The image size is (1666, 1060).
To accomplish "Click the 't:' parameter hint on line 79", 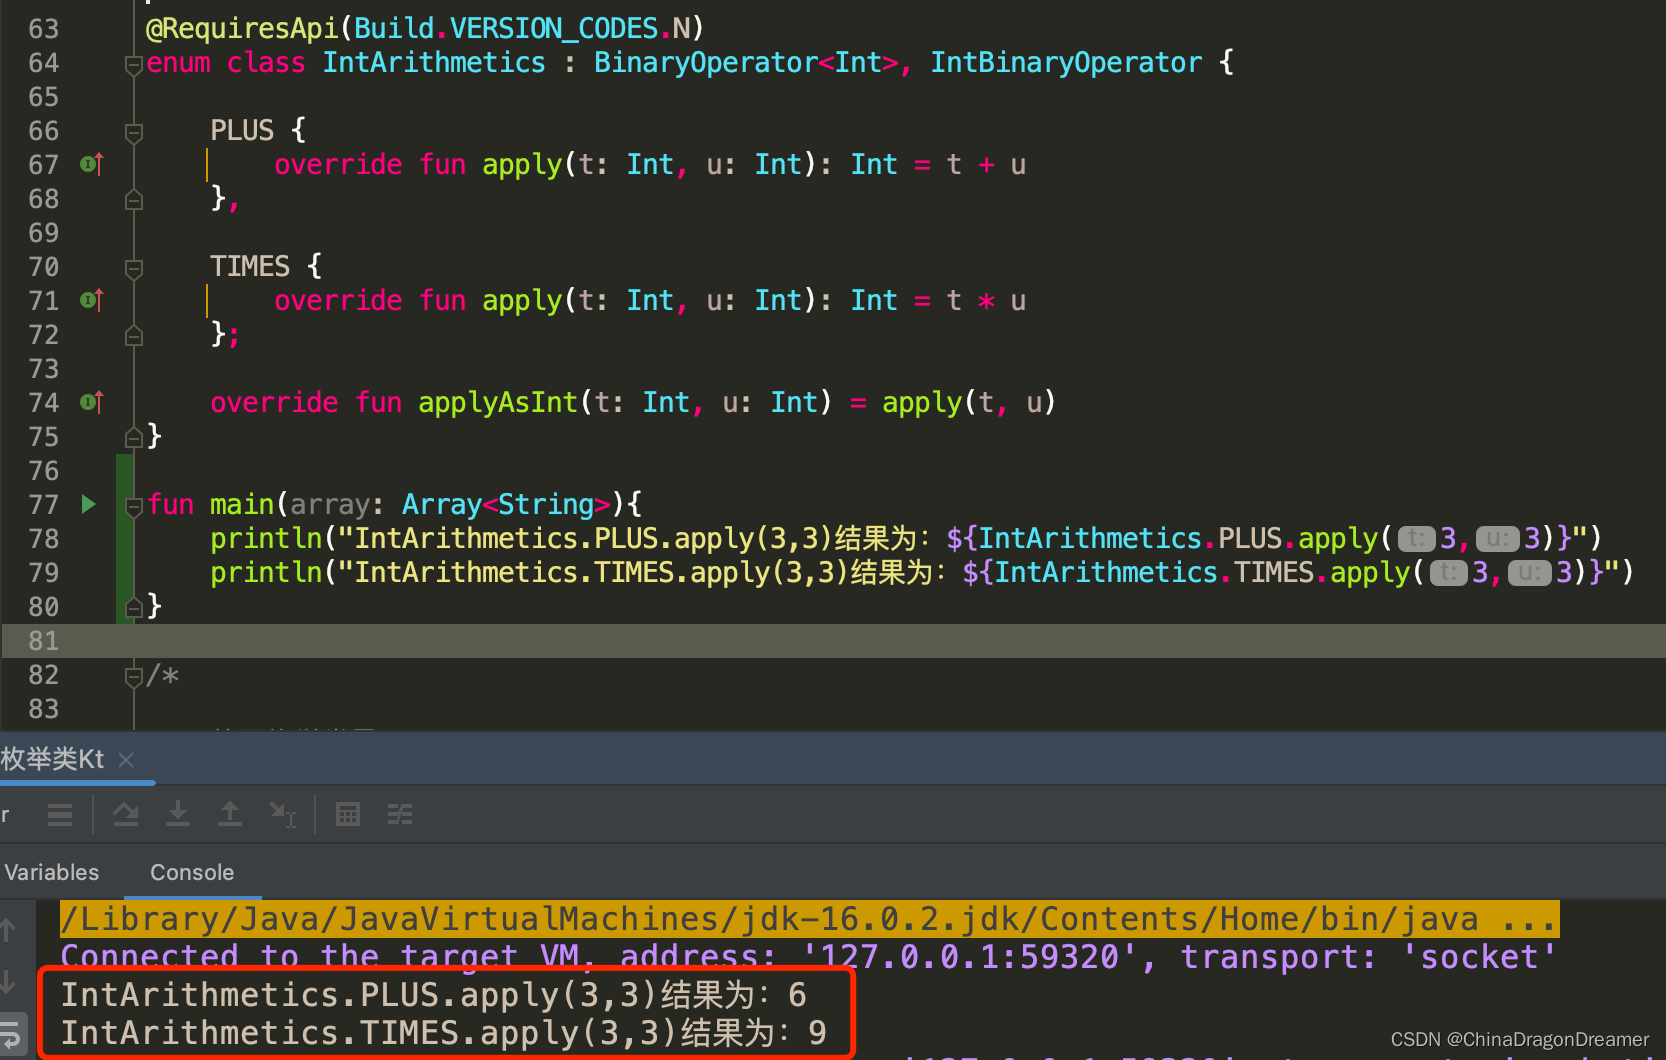I will pos(1448,573).
